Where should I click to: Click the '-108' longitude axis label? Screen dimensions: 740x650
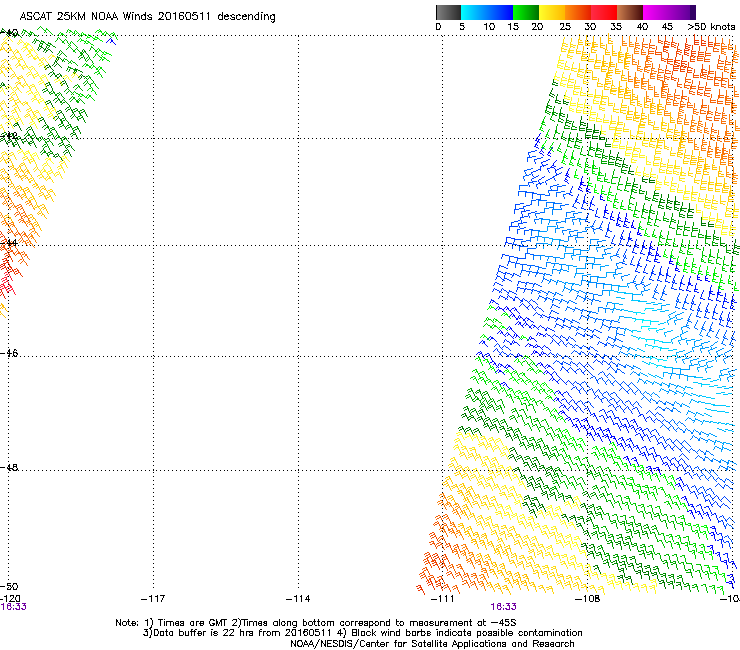click(587, 599)
